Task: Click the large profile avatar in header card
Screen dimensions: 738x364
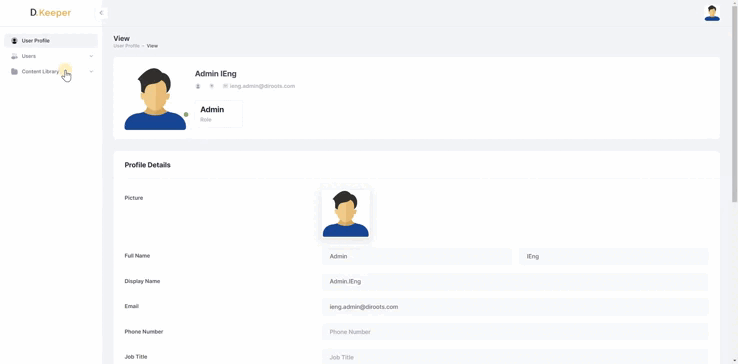Action: tap(155, 99)
